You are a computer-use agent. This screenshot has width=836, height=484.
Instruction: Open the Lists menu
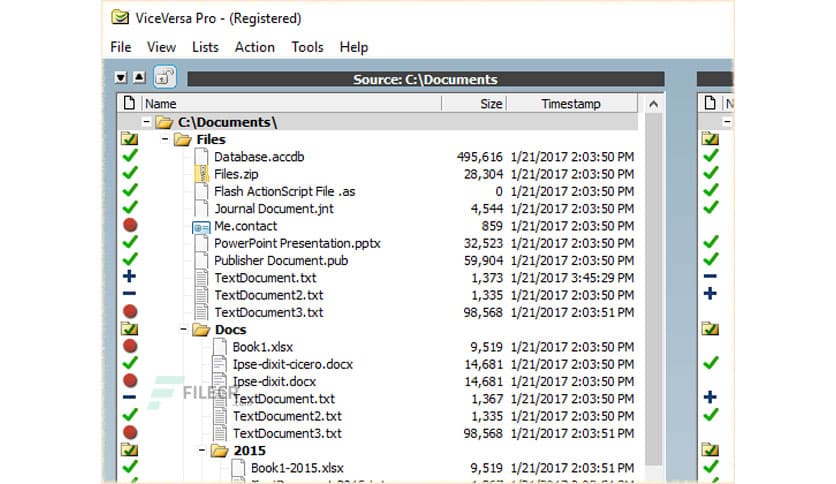click(x=205, y=47)
